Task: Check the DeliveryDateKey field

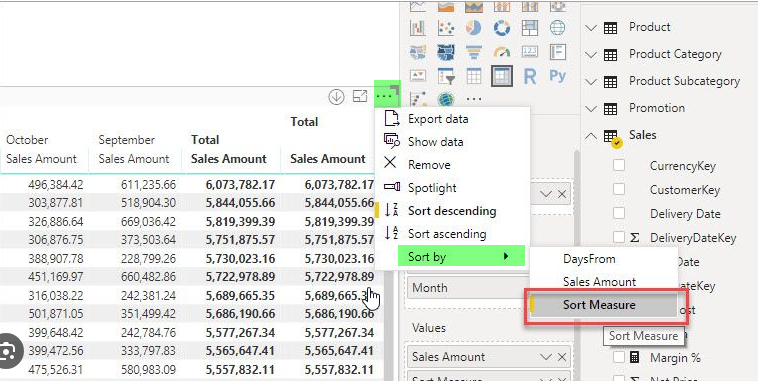Action: tap(619, 237)
